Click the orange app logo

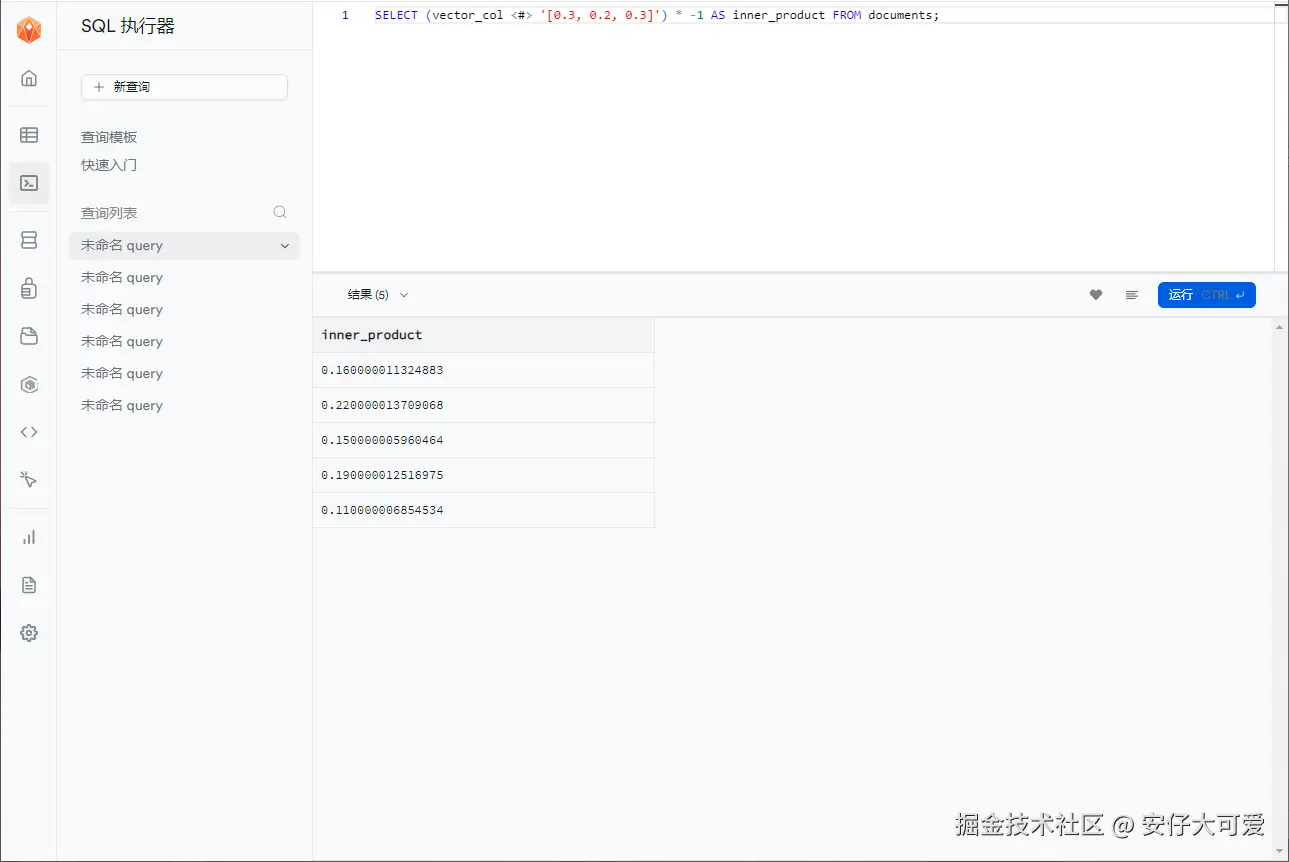pos(29,30)
